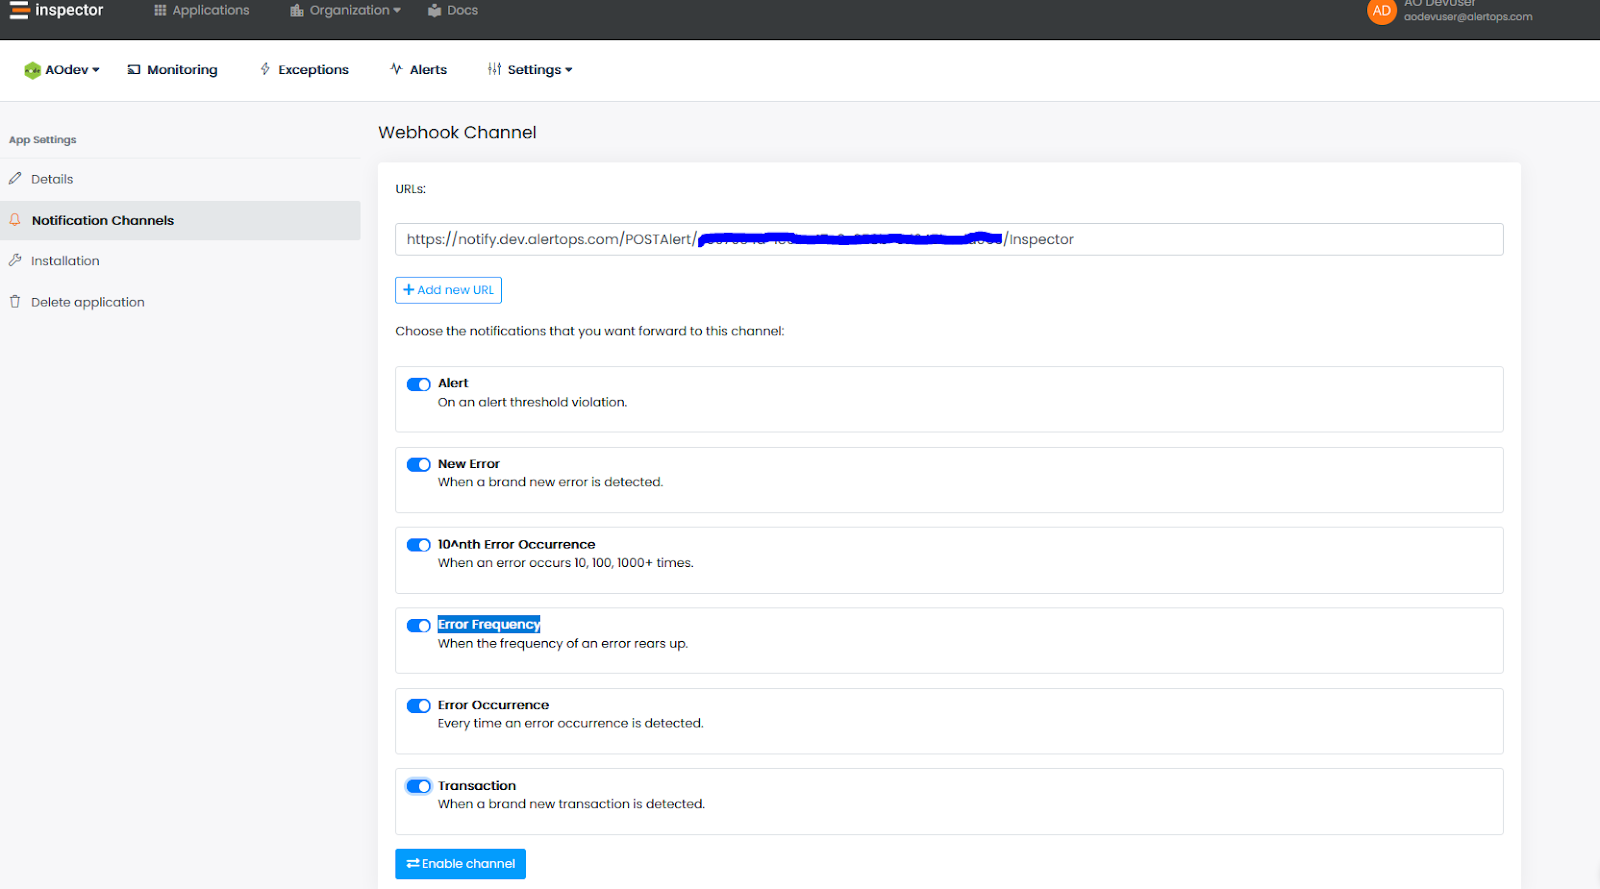
Task: Click the Docs icon in header
Action: click(x=434, y=11)
